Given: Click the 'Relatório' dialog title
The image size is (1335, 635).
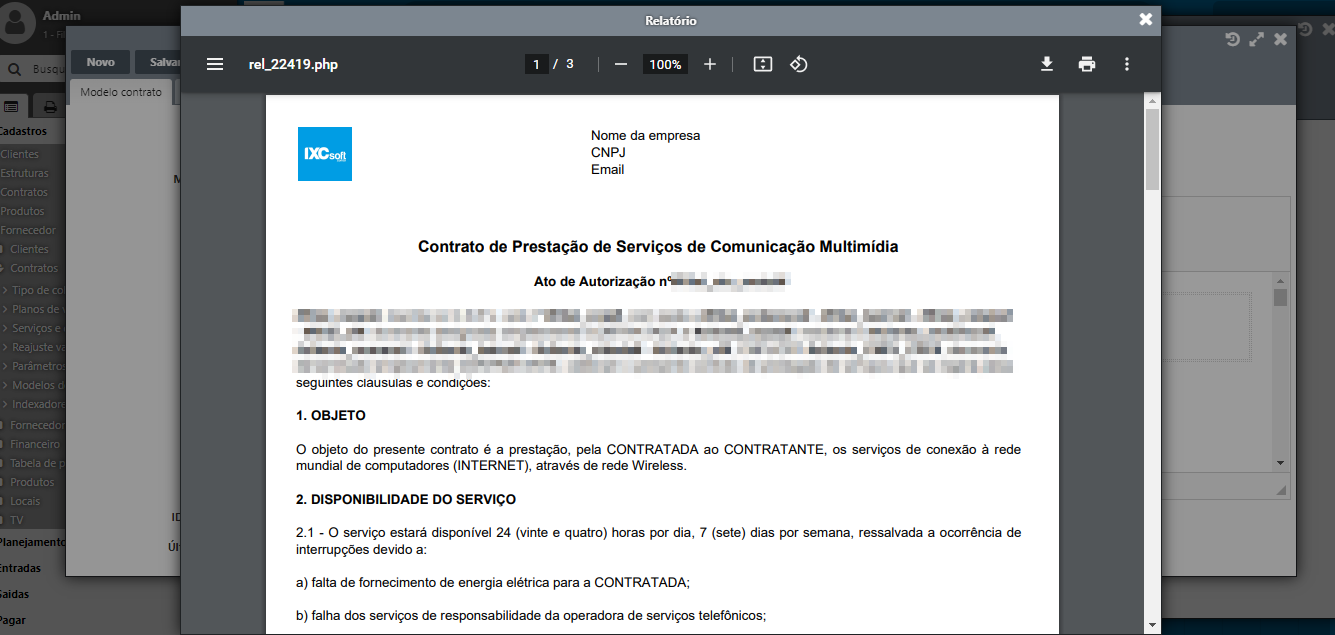Looking at the screenshot, I should pyautogui.click(x=671, y=20).
